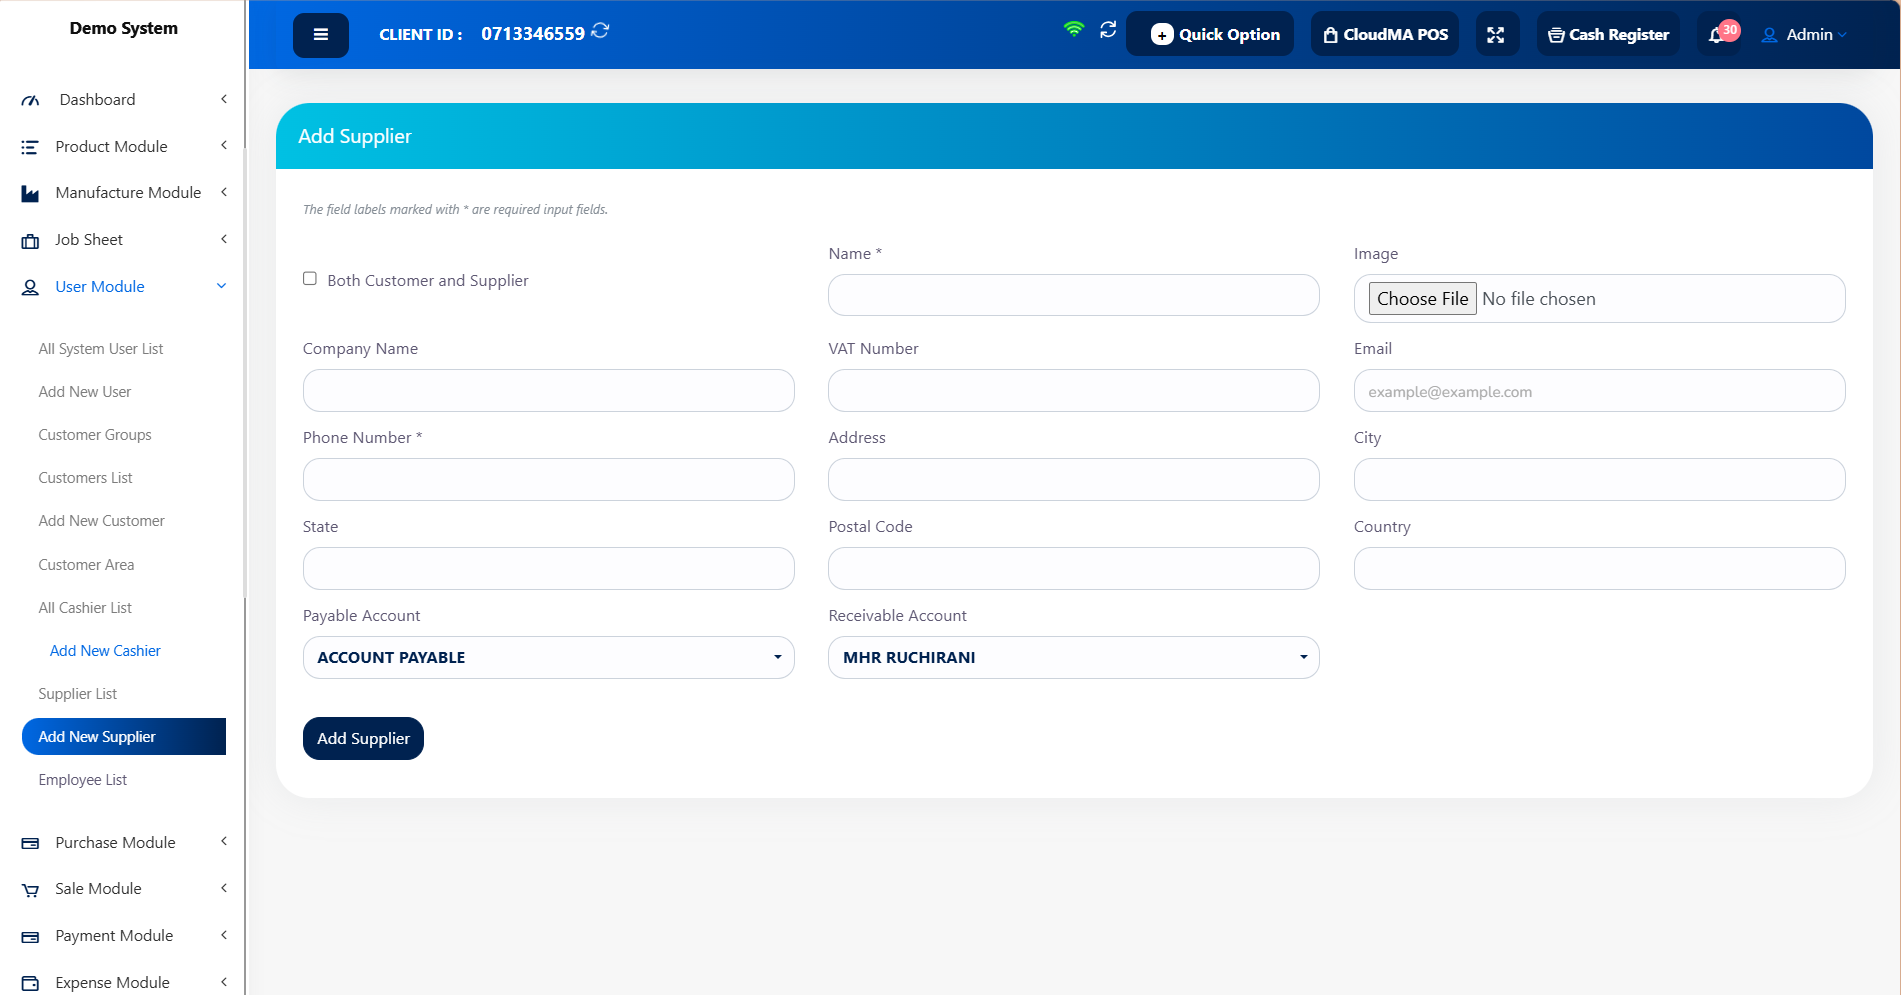The width and height of the screenshot is (1901, 995).
Task: Click the VAT Number input field
Action: pos(1074,390)
